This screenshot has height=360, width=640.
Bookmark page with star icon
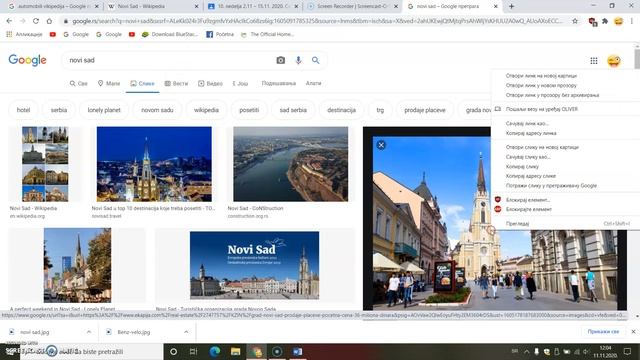575,21
